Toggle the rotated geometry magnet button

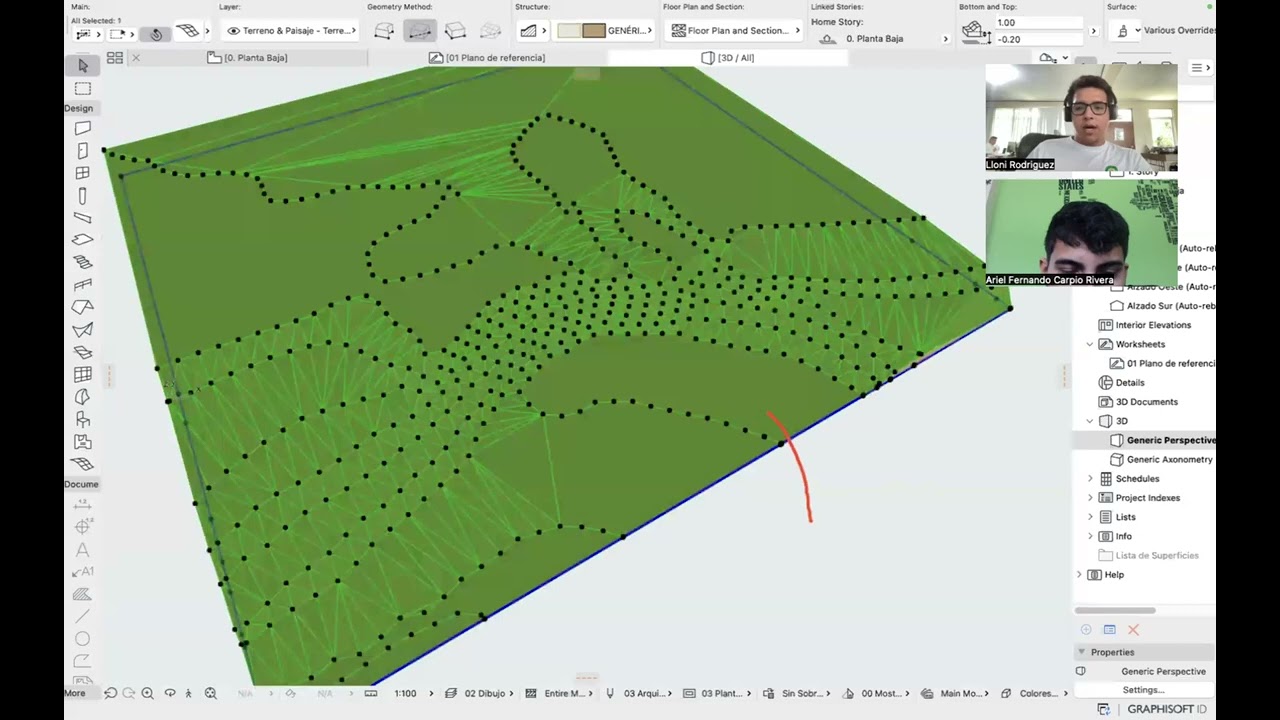[156, 34]
